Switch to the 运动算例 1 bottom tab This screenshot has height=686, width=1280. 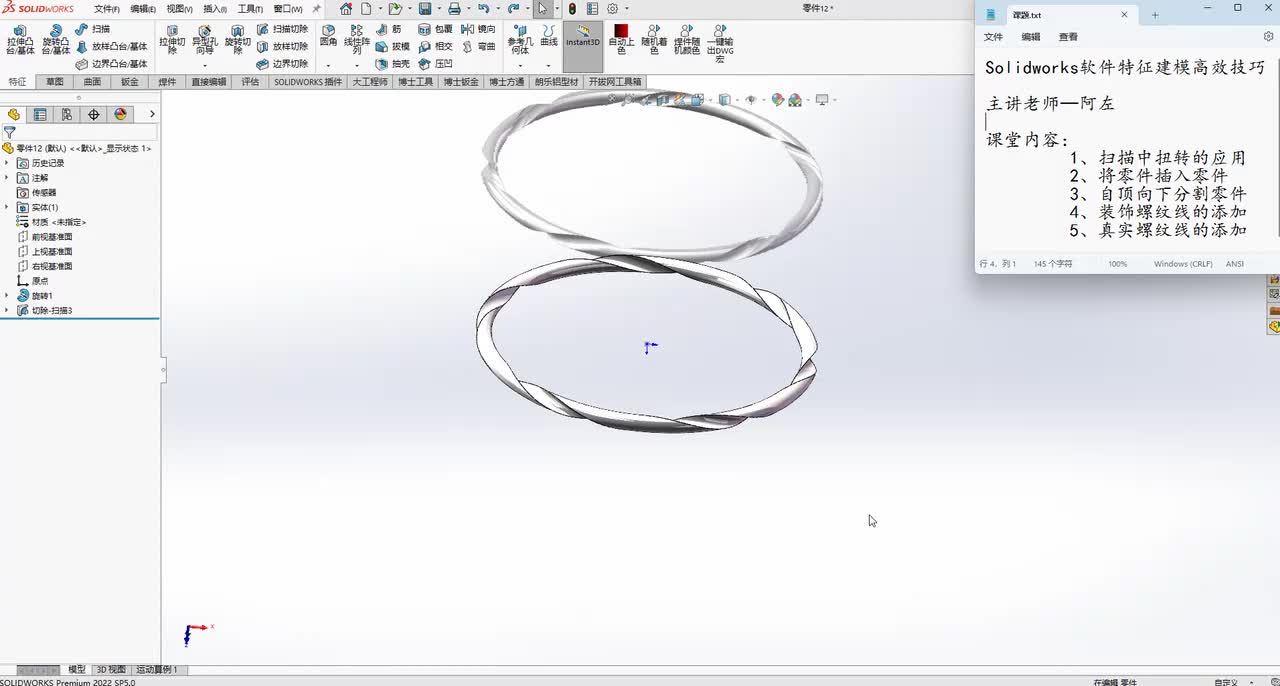point(157,670)
